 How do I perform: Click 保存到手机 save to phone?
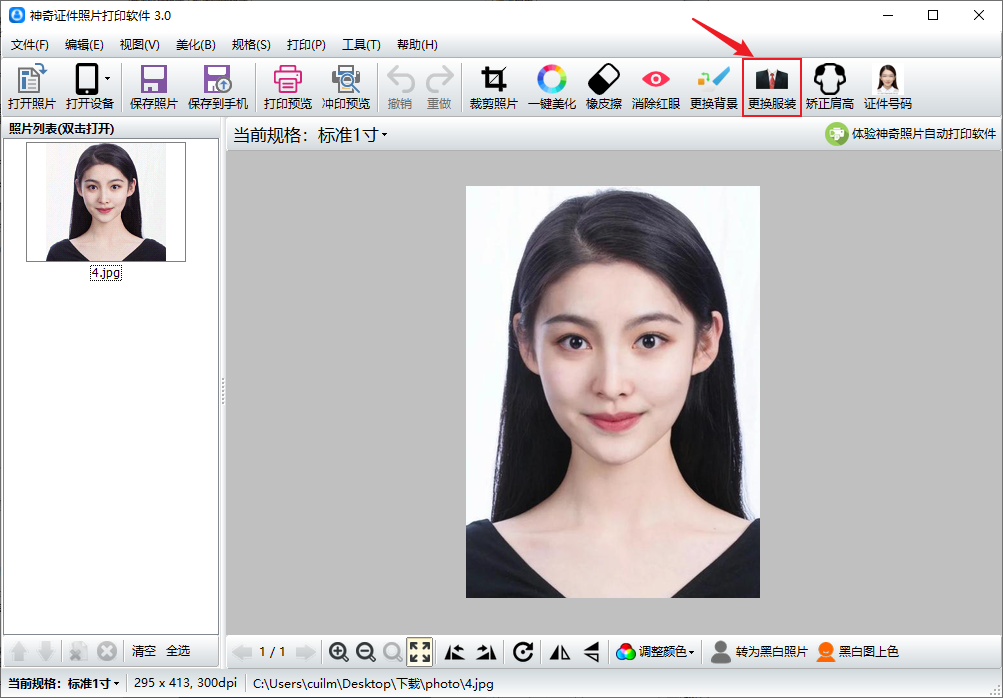click(217, 87)
